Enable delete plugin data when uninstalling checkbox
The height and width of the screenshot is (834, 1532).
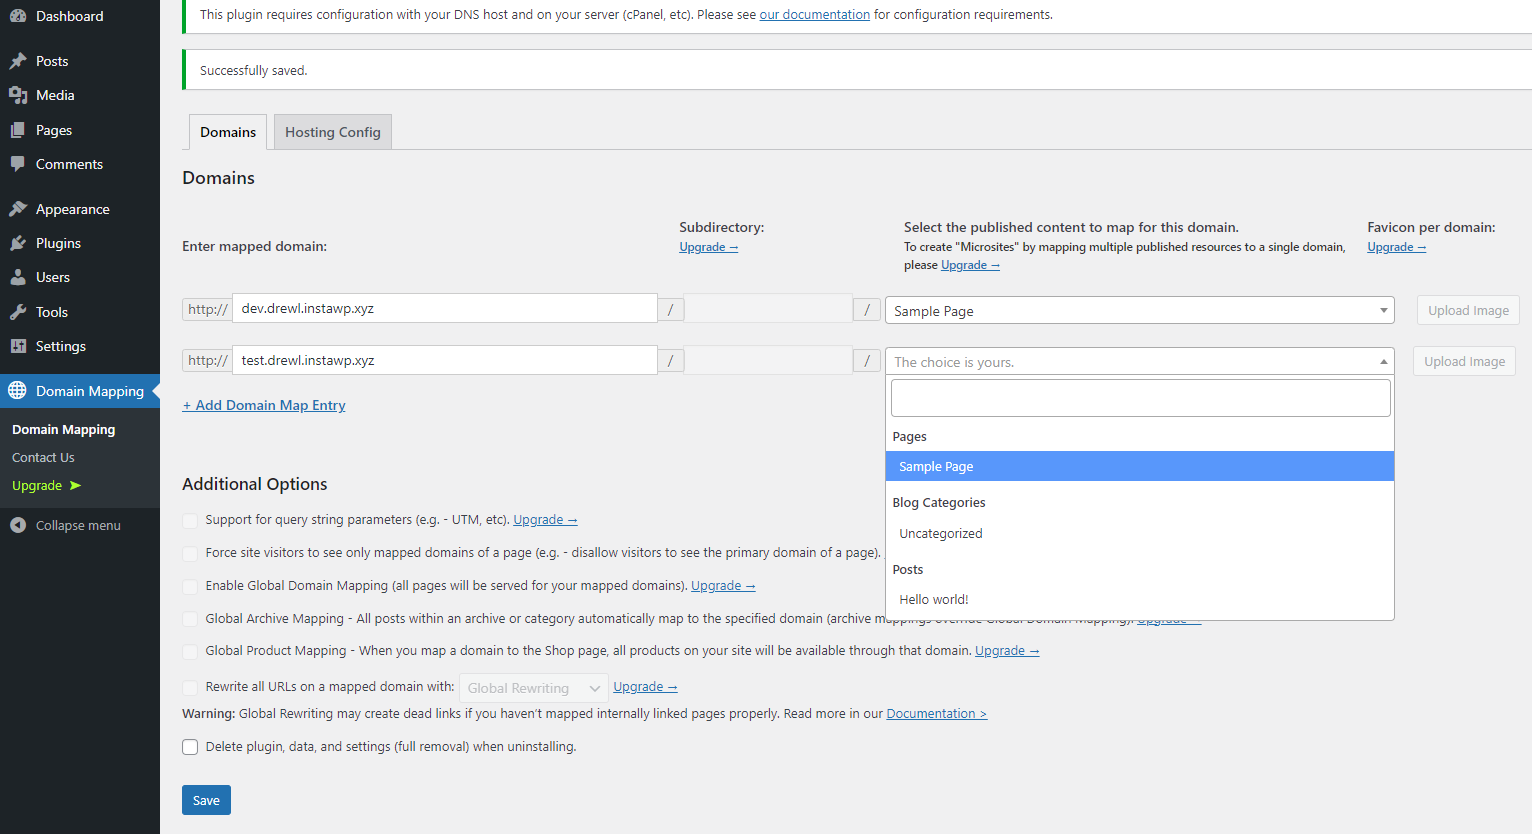tap(190, 747)
